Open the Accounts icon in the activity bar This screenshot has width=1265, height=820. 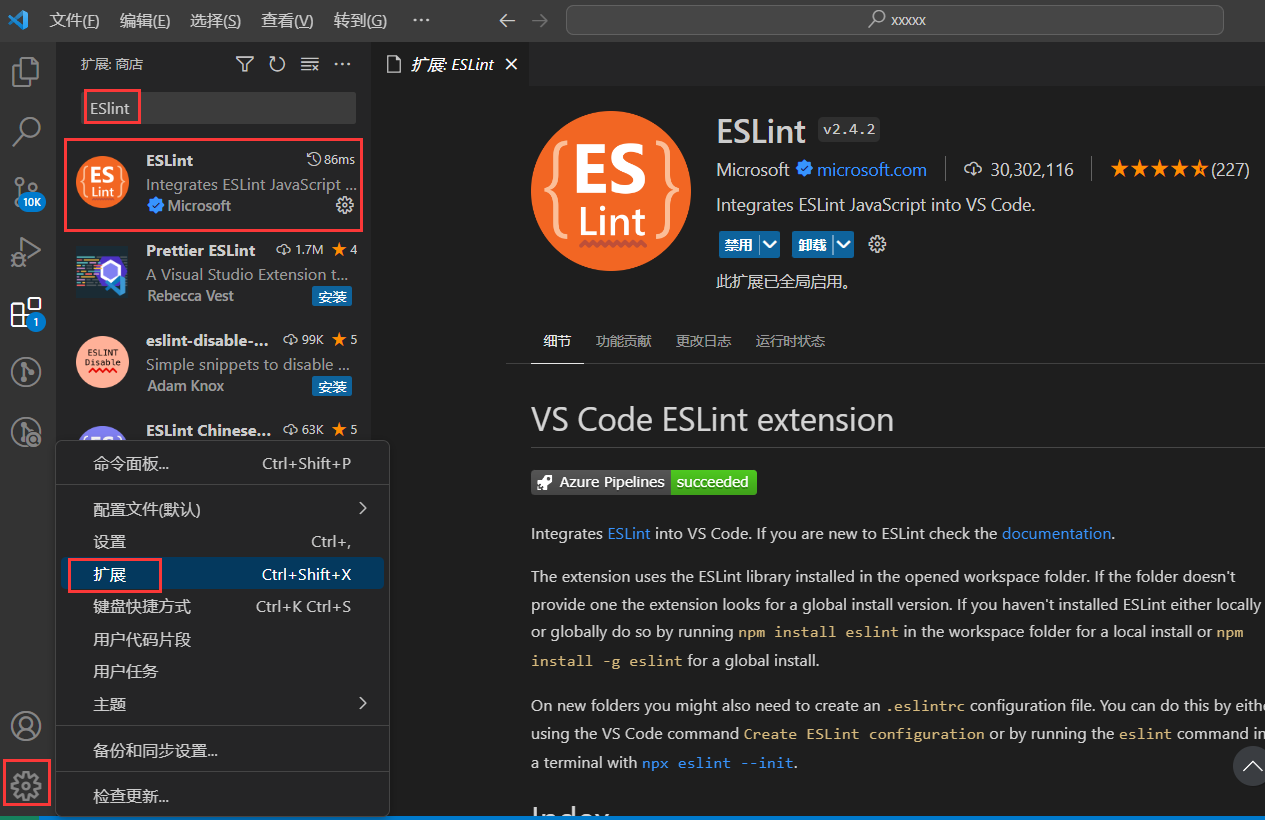(x=26, y=726)
